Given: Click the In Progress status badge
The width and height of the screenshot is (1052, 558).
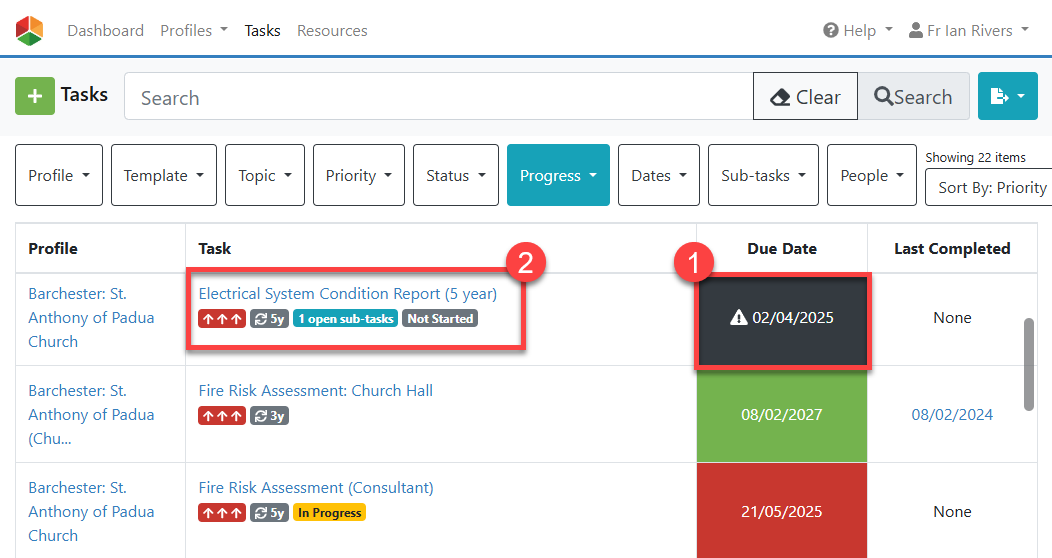Looking at the screenshot, I should click(329, 513).
